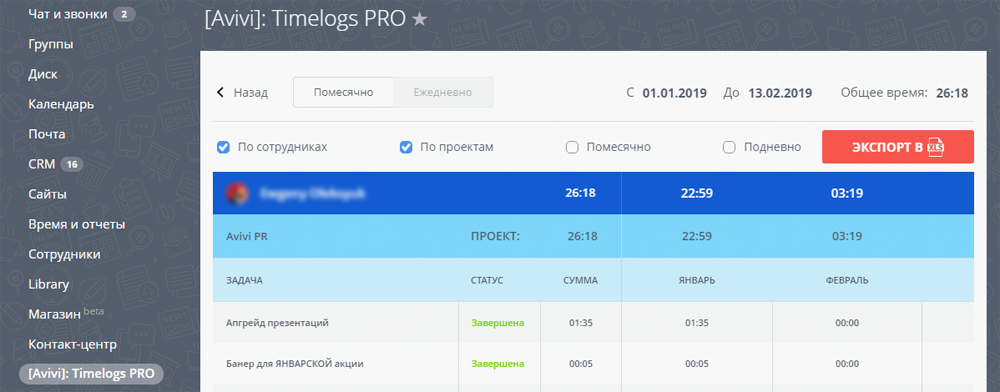Click the ФЕВРАЛЬ column header
Viewport: 1000px width, 392px height.
(x=847, y=280)
